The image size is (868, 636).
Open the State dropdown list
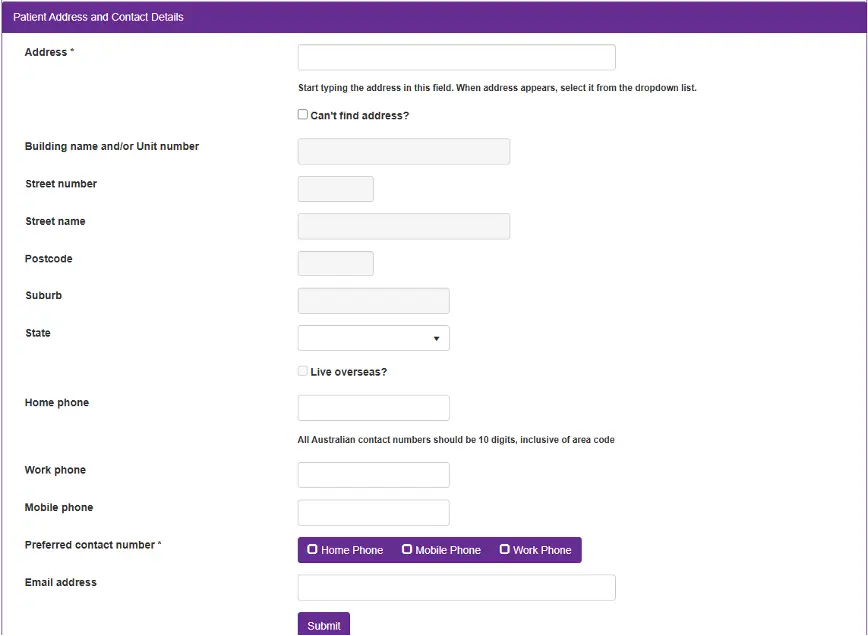coord(373,337)
